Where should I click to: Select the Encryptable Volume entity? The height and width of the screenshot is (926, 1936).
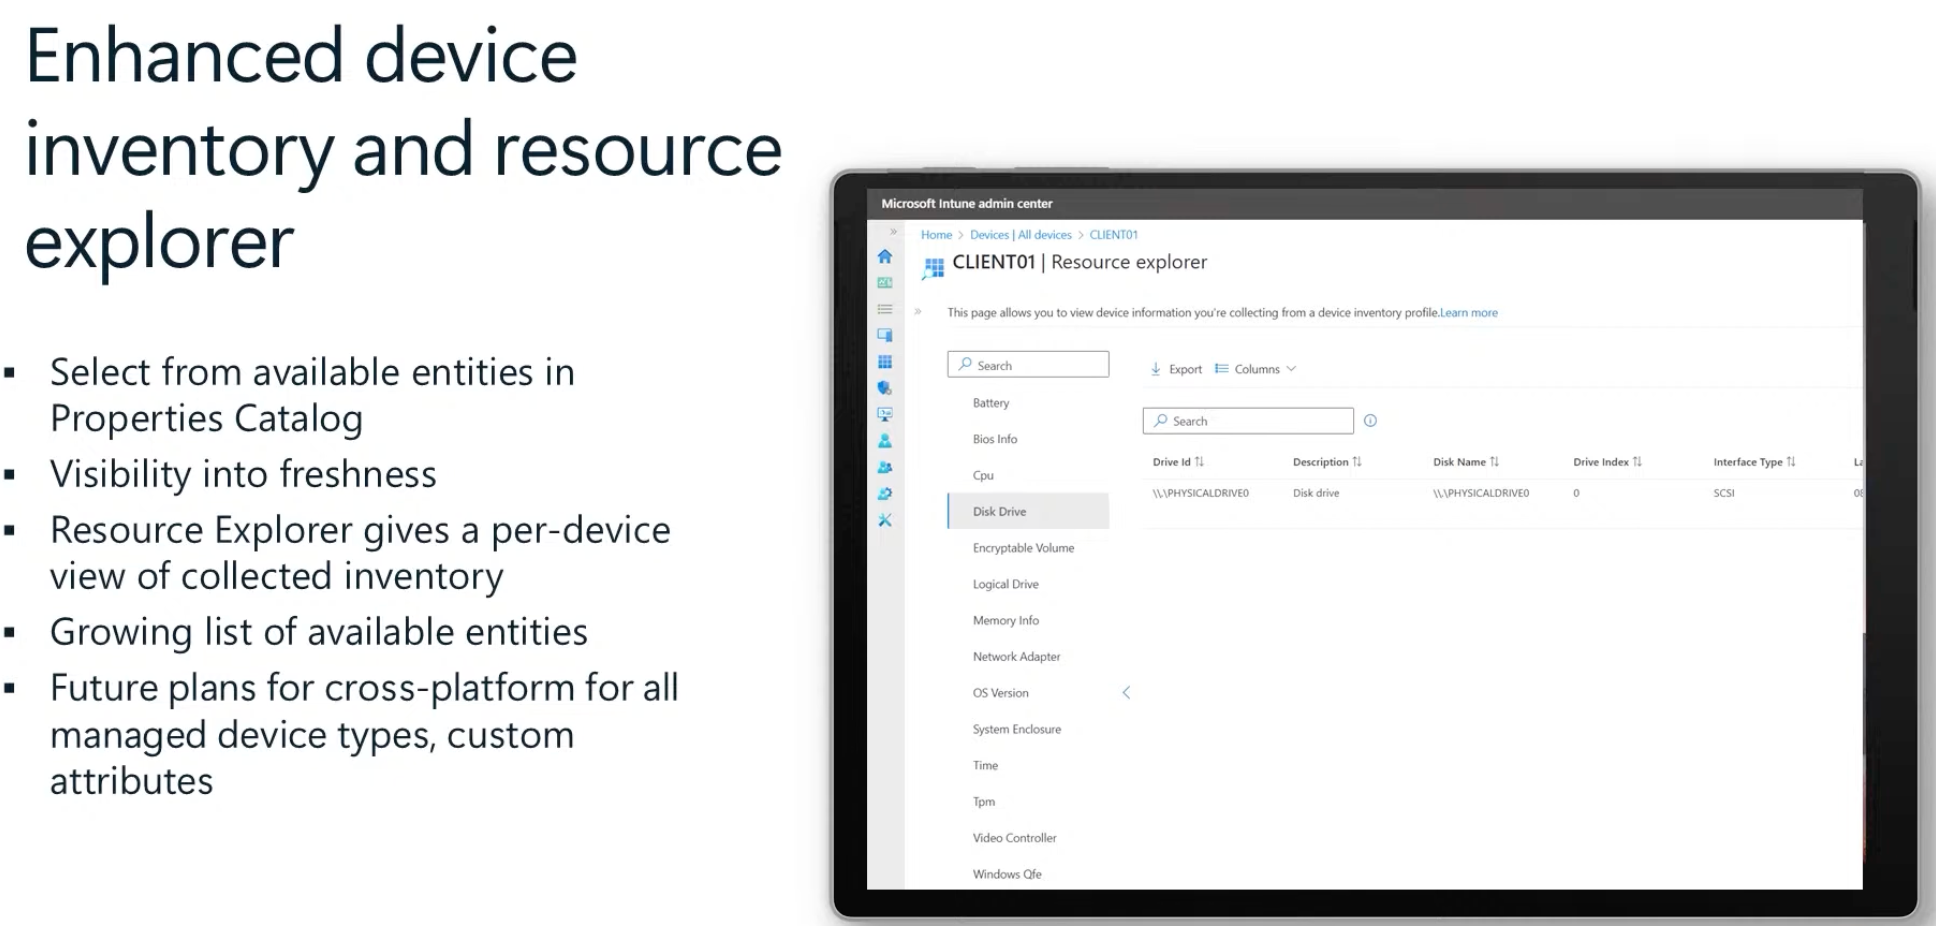point(1028,548)
